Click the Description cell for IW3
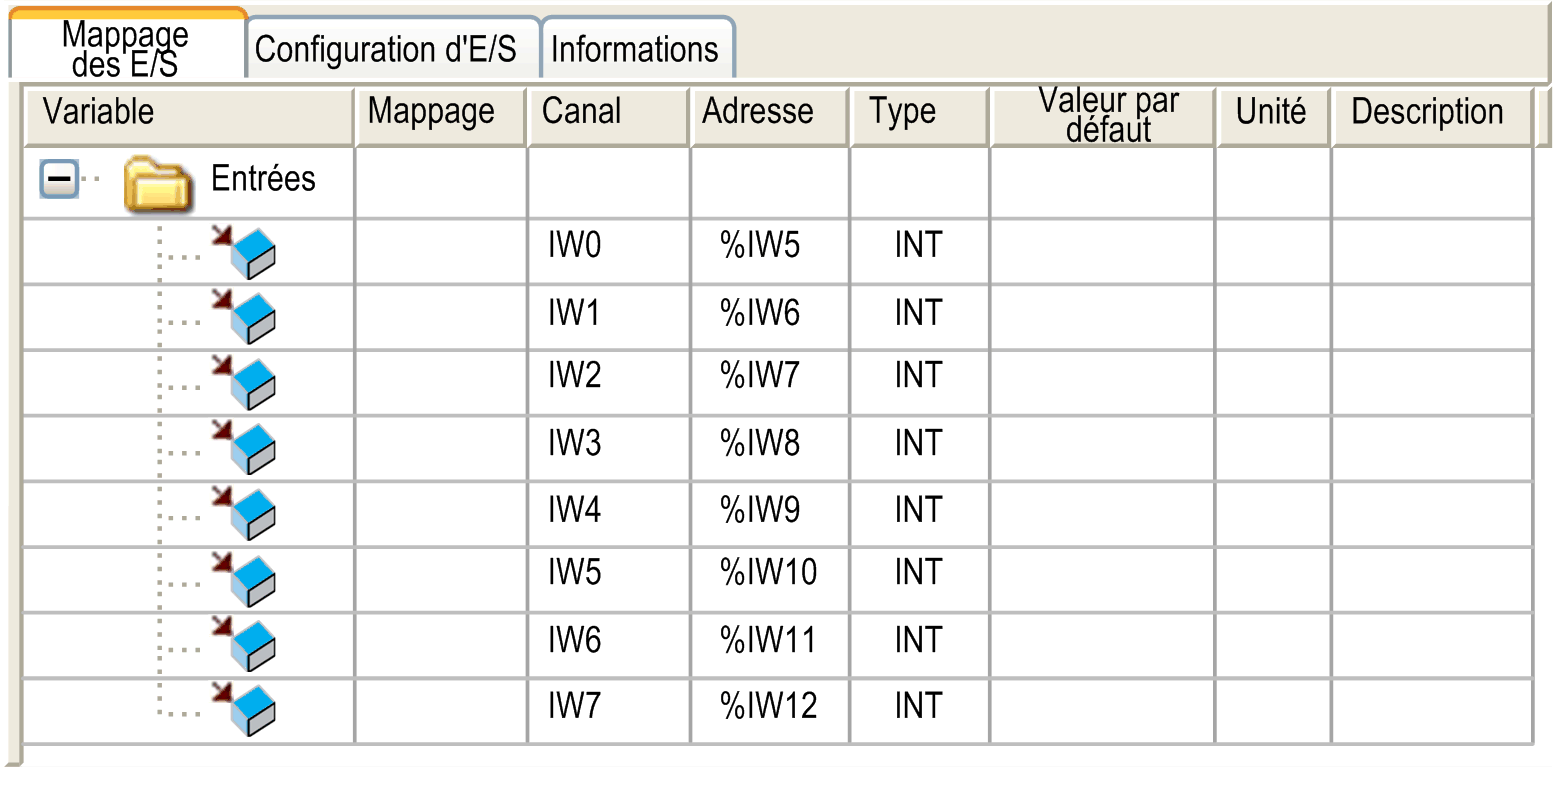Viewport: 1556px width, 797px height. [1431, 448]
